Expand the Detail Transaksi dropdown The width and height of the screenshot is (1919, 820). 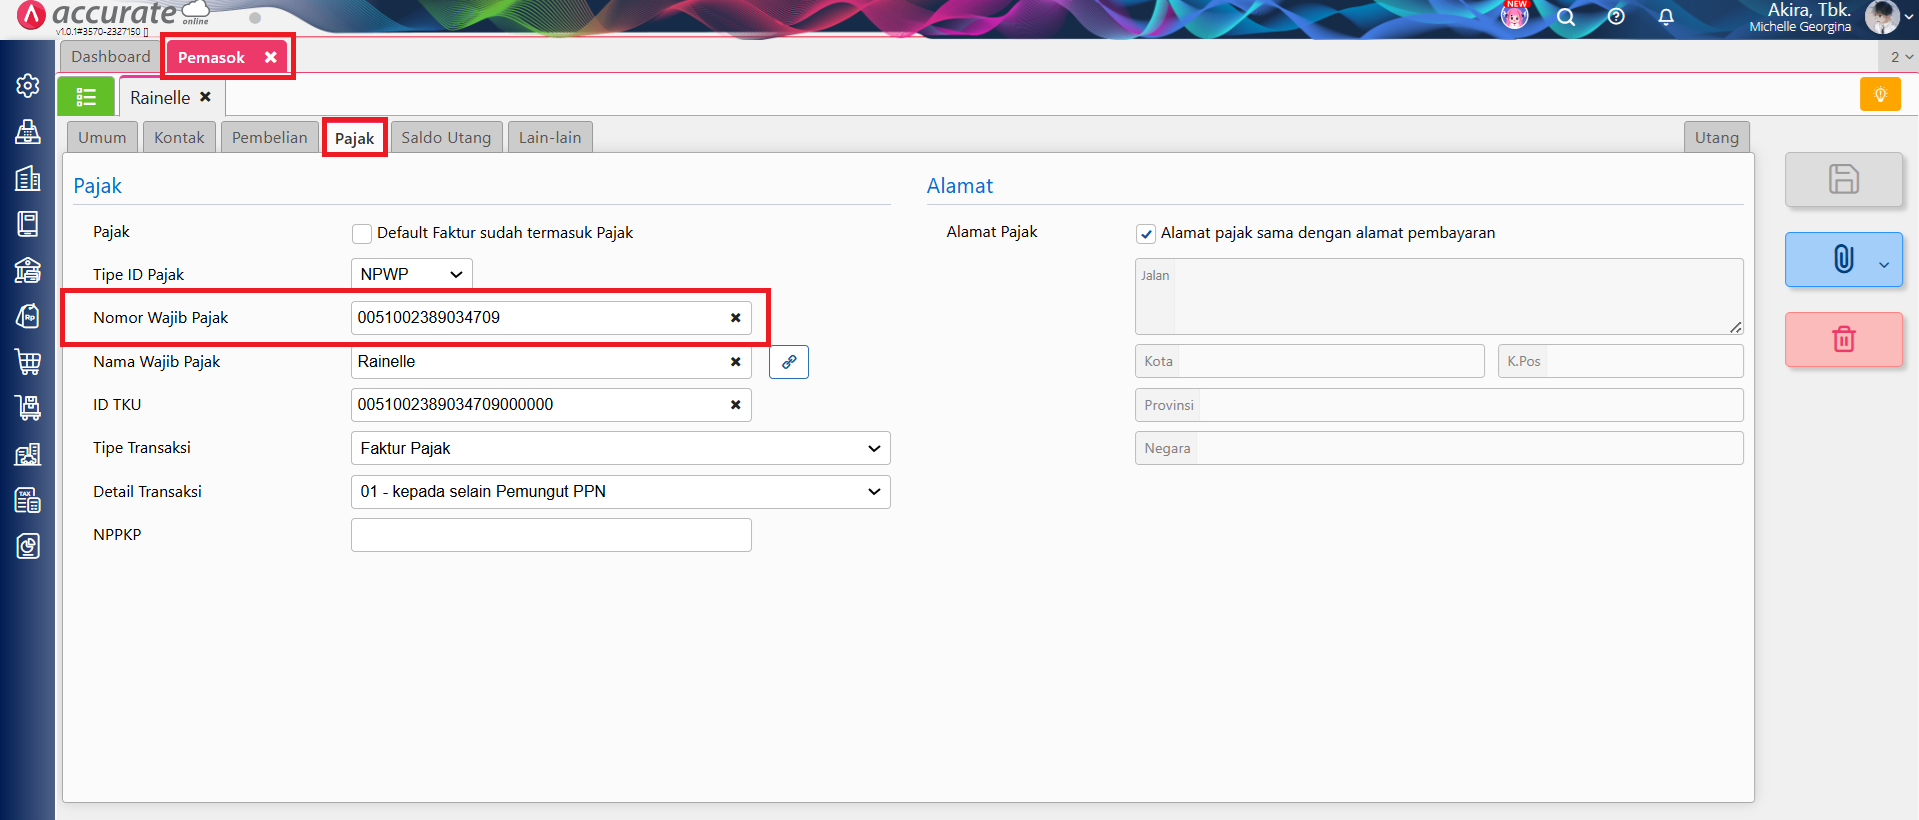coord(620,492)
